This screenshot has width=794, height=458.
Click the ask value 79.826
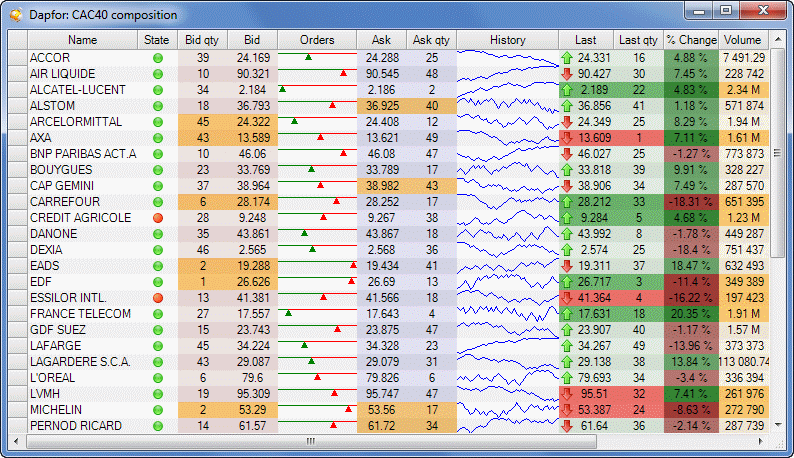tap(382, 378)
